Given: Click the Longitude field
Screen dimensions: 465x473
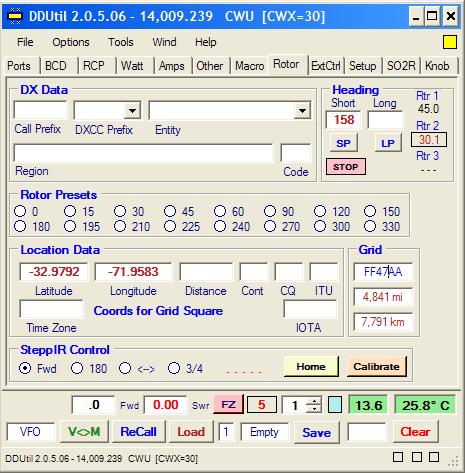Looking at the screenshot, I should coord(133,272).
